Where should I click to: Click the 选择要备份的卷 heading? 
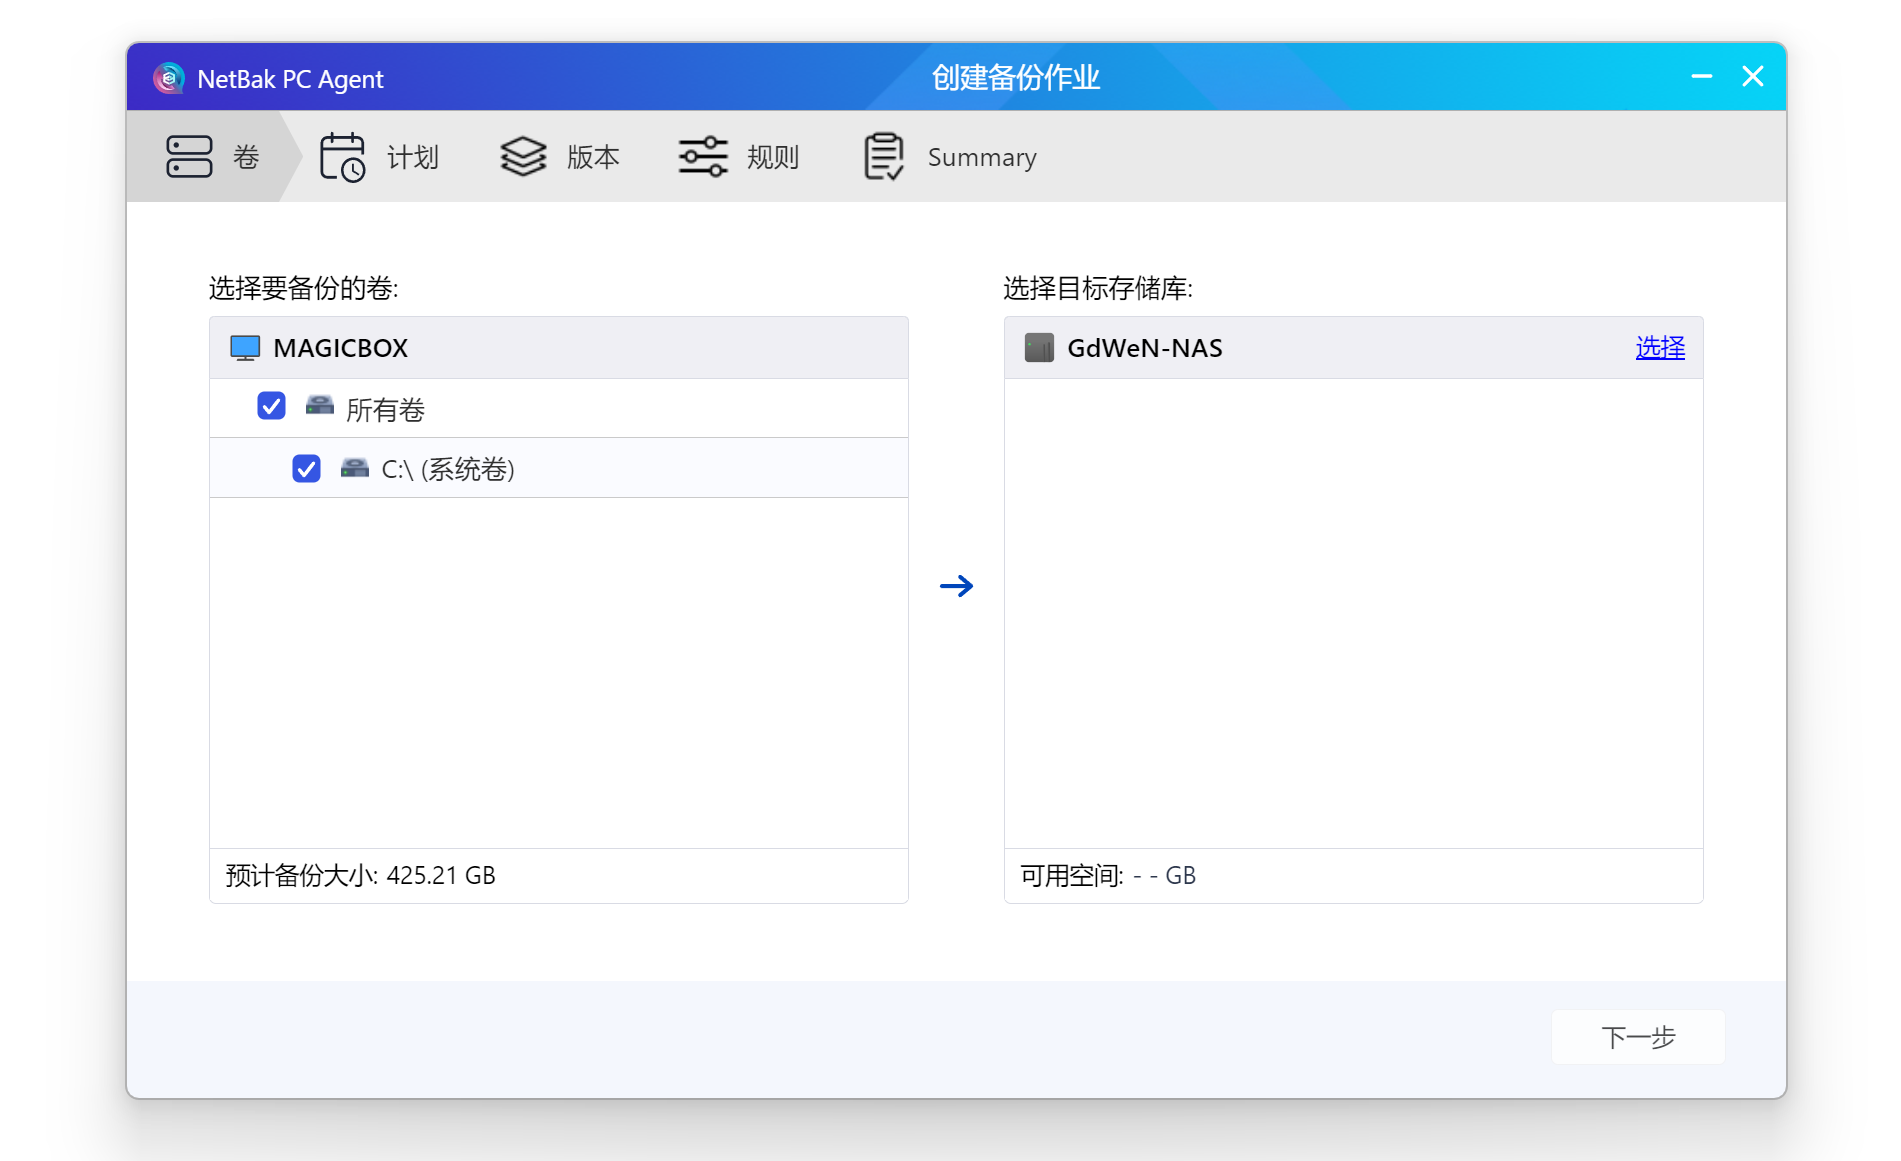tap(304, 288)
